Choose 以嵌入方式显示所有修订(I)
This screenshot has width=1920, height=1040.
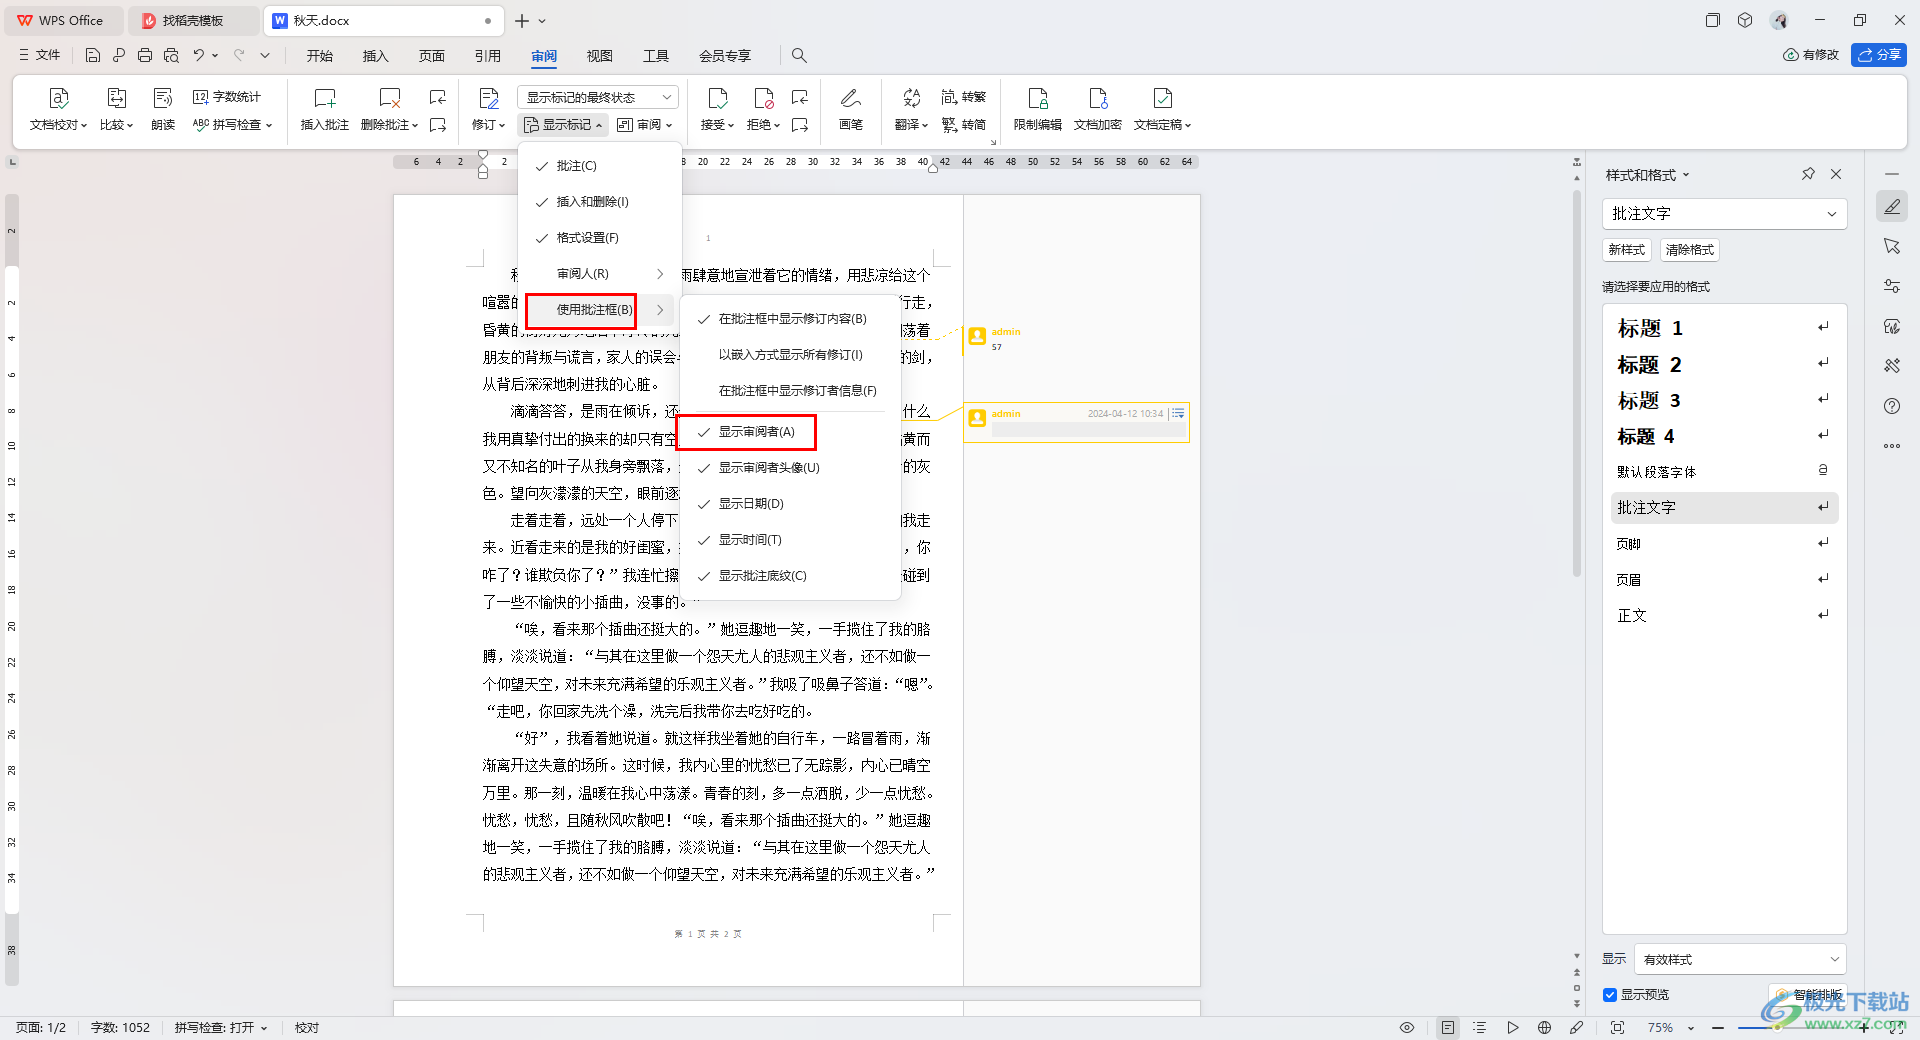coord(791,355)
